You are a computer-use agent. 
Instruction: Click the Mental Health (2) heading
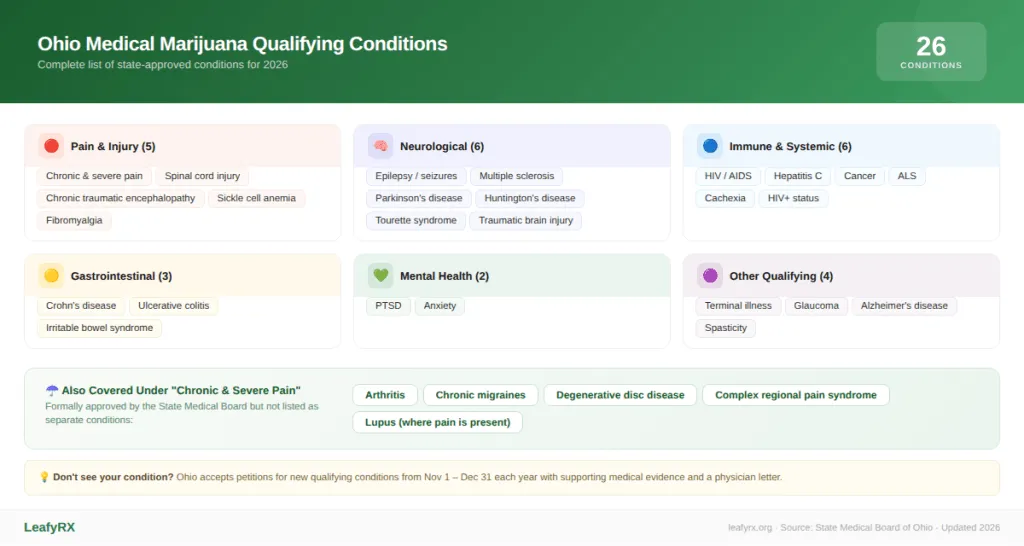444,276
